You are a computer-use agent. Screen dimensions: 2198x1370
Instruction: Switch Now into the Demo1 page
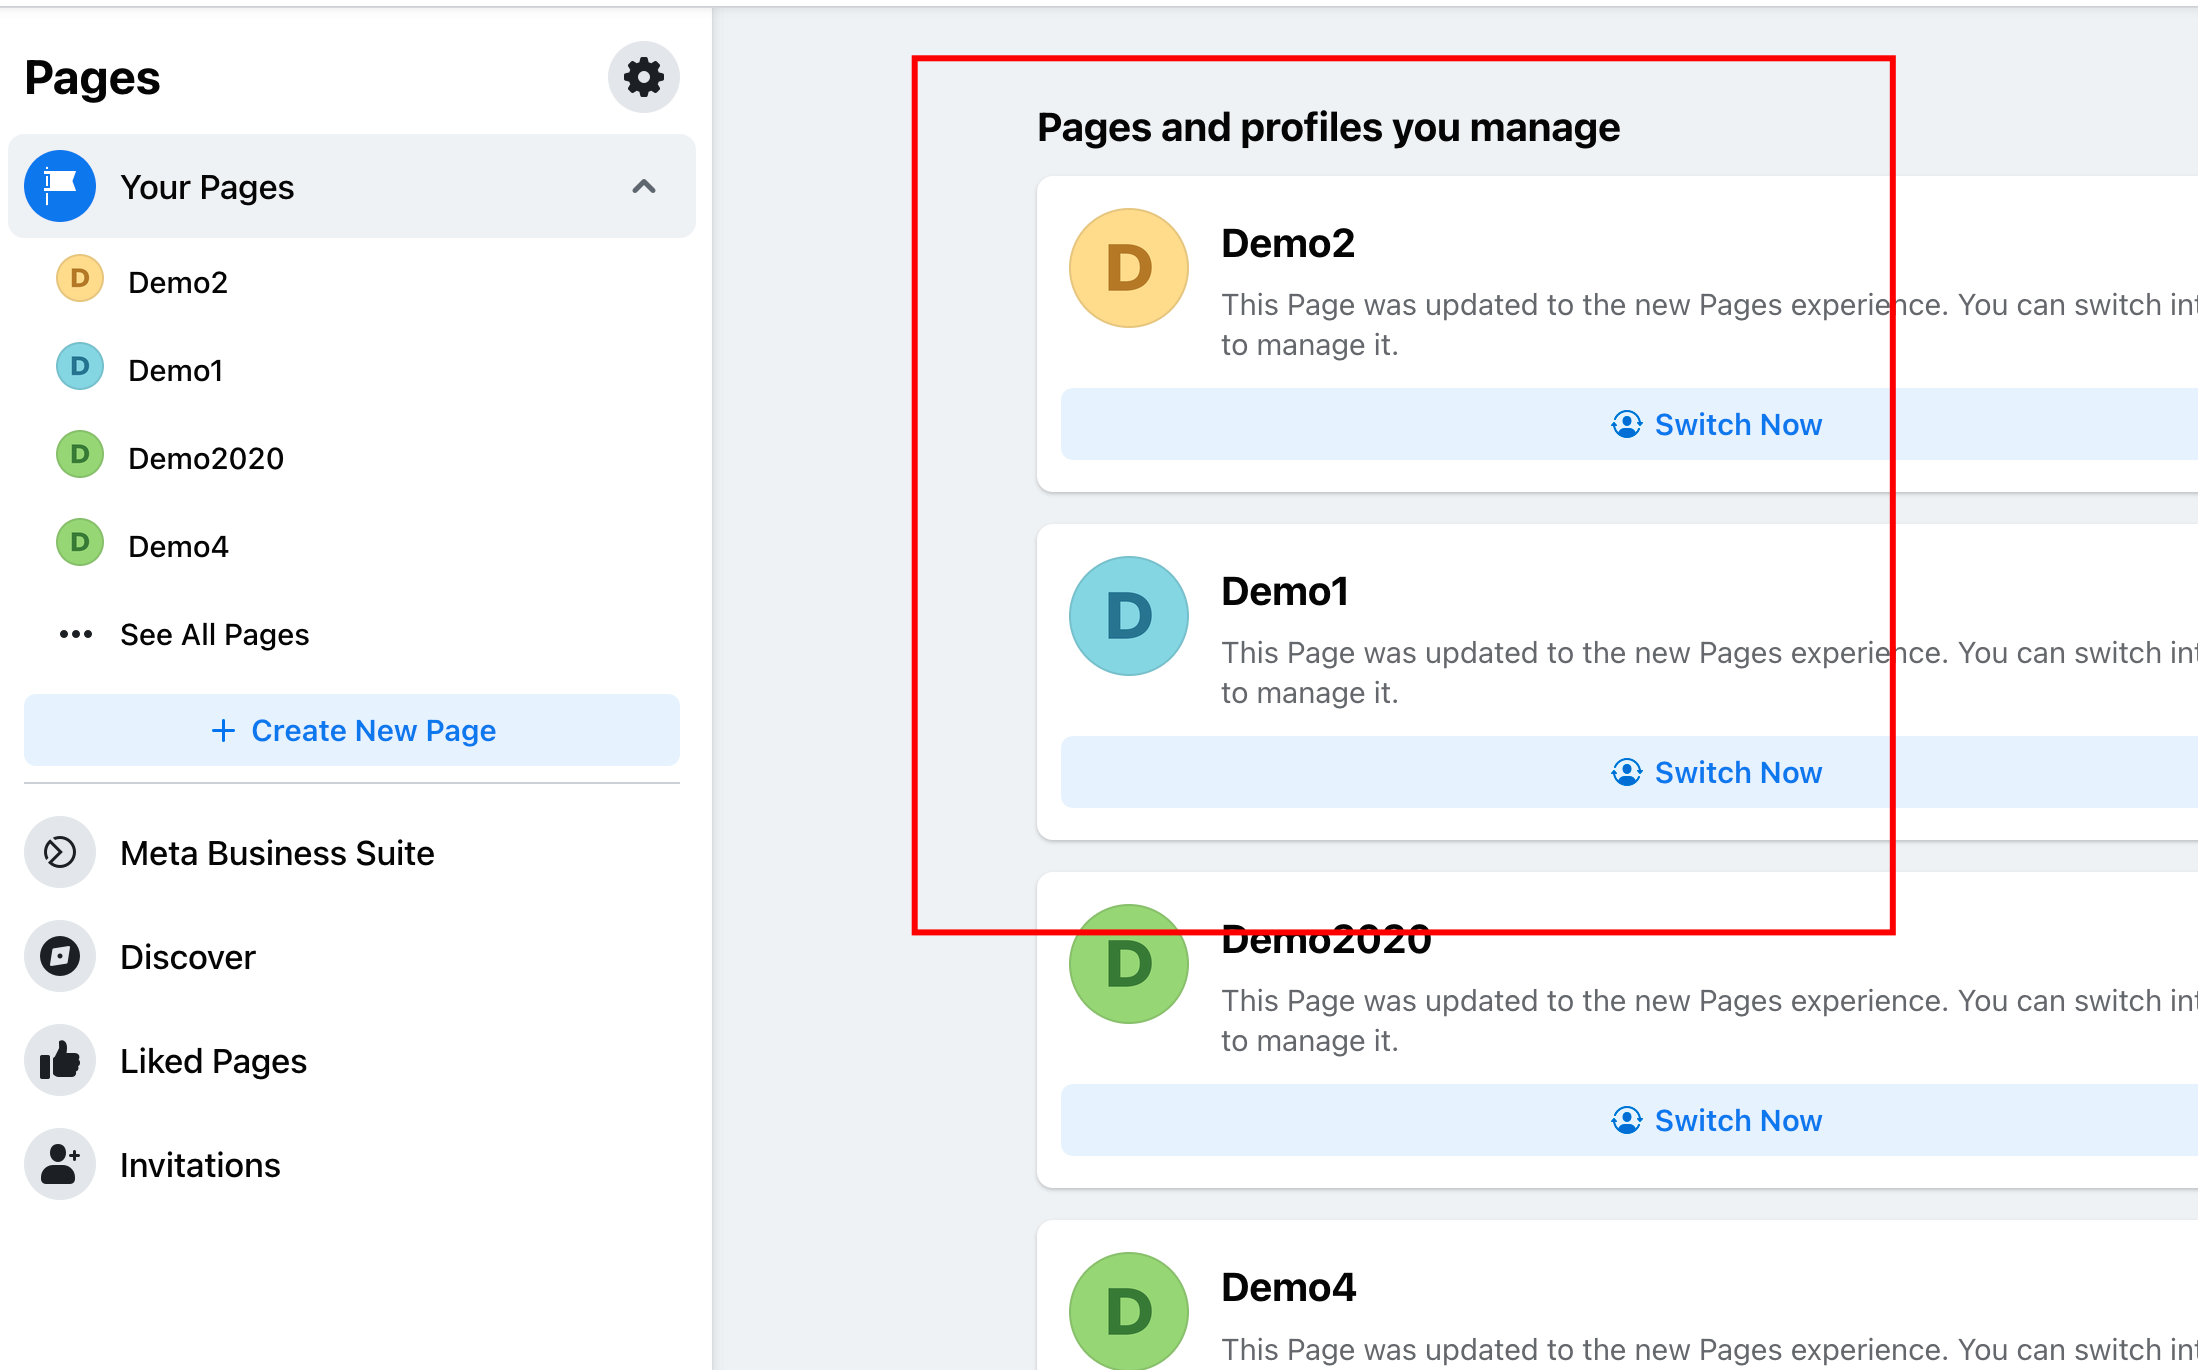[x=1716, y=772]
